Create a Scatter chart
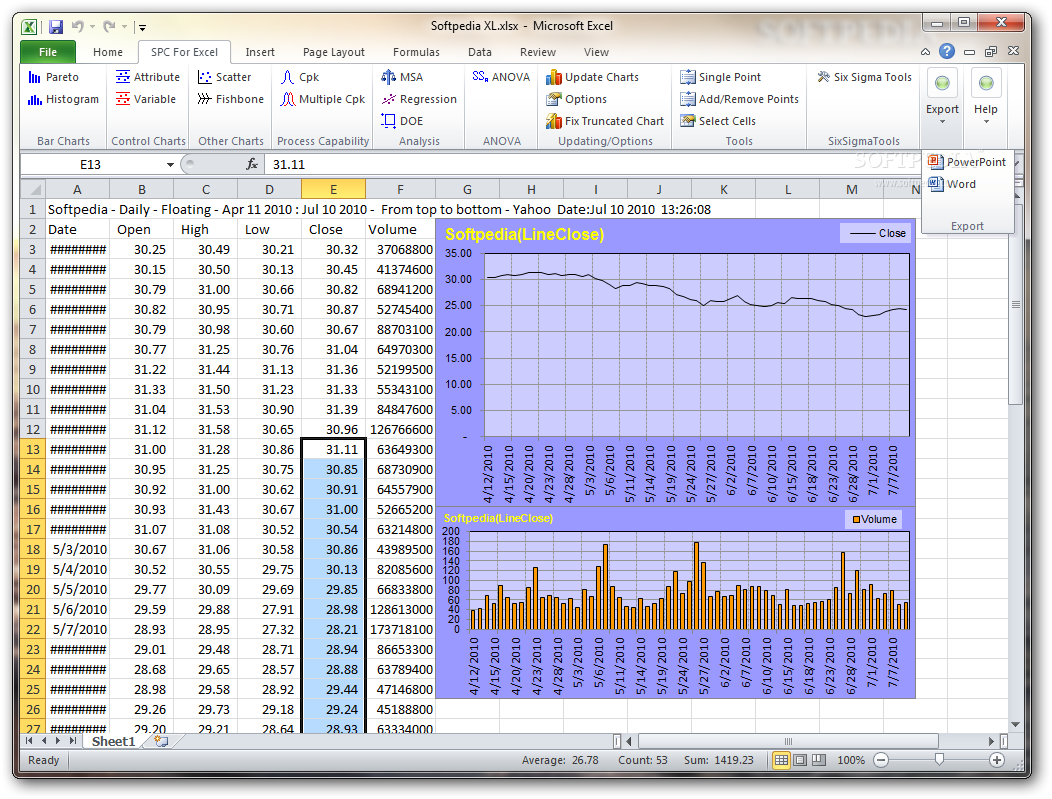The width and height of the screenshot is (1052, 799). [225, 77]
